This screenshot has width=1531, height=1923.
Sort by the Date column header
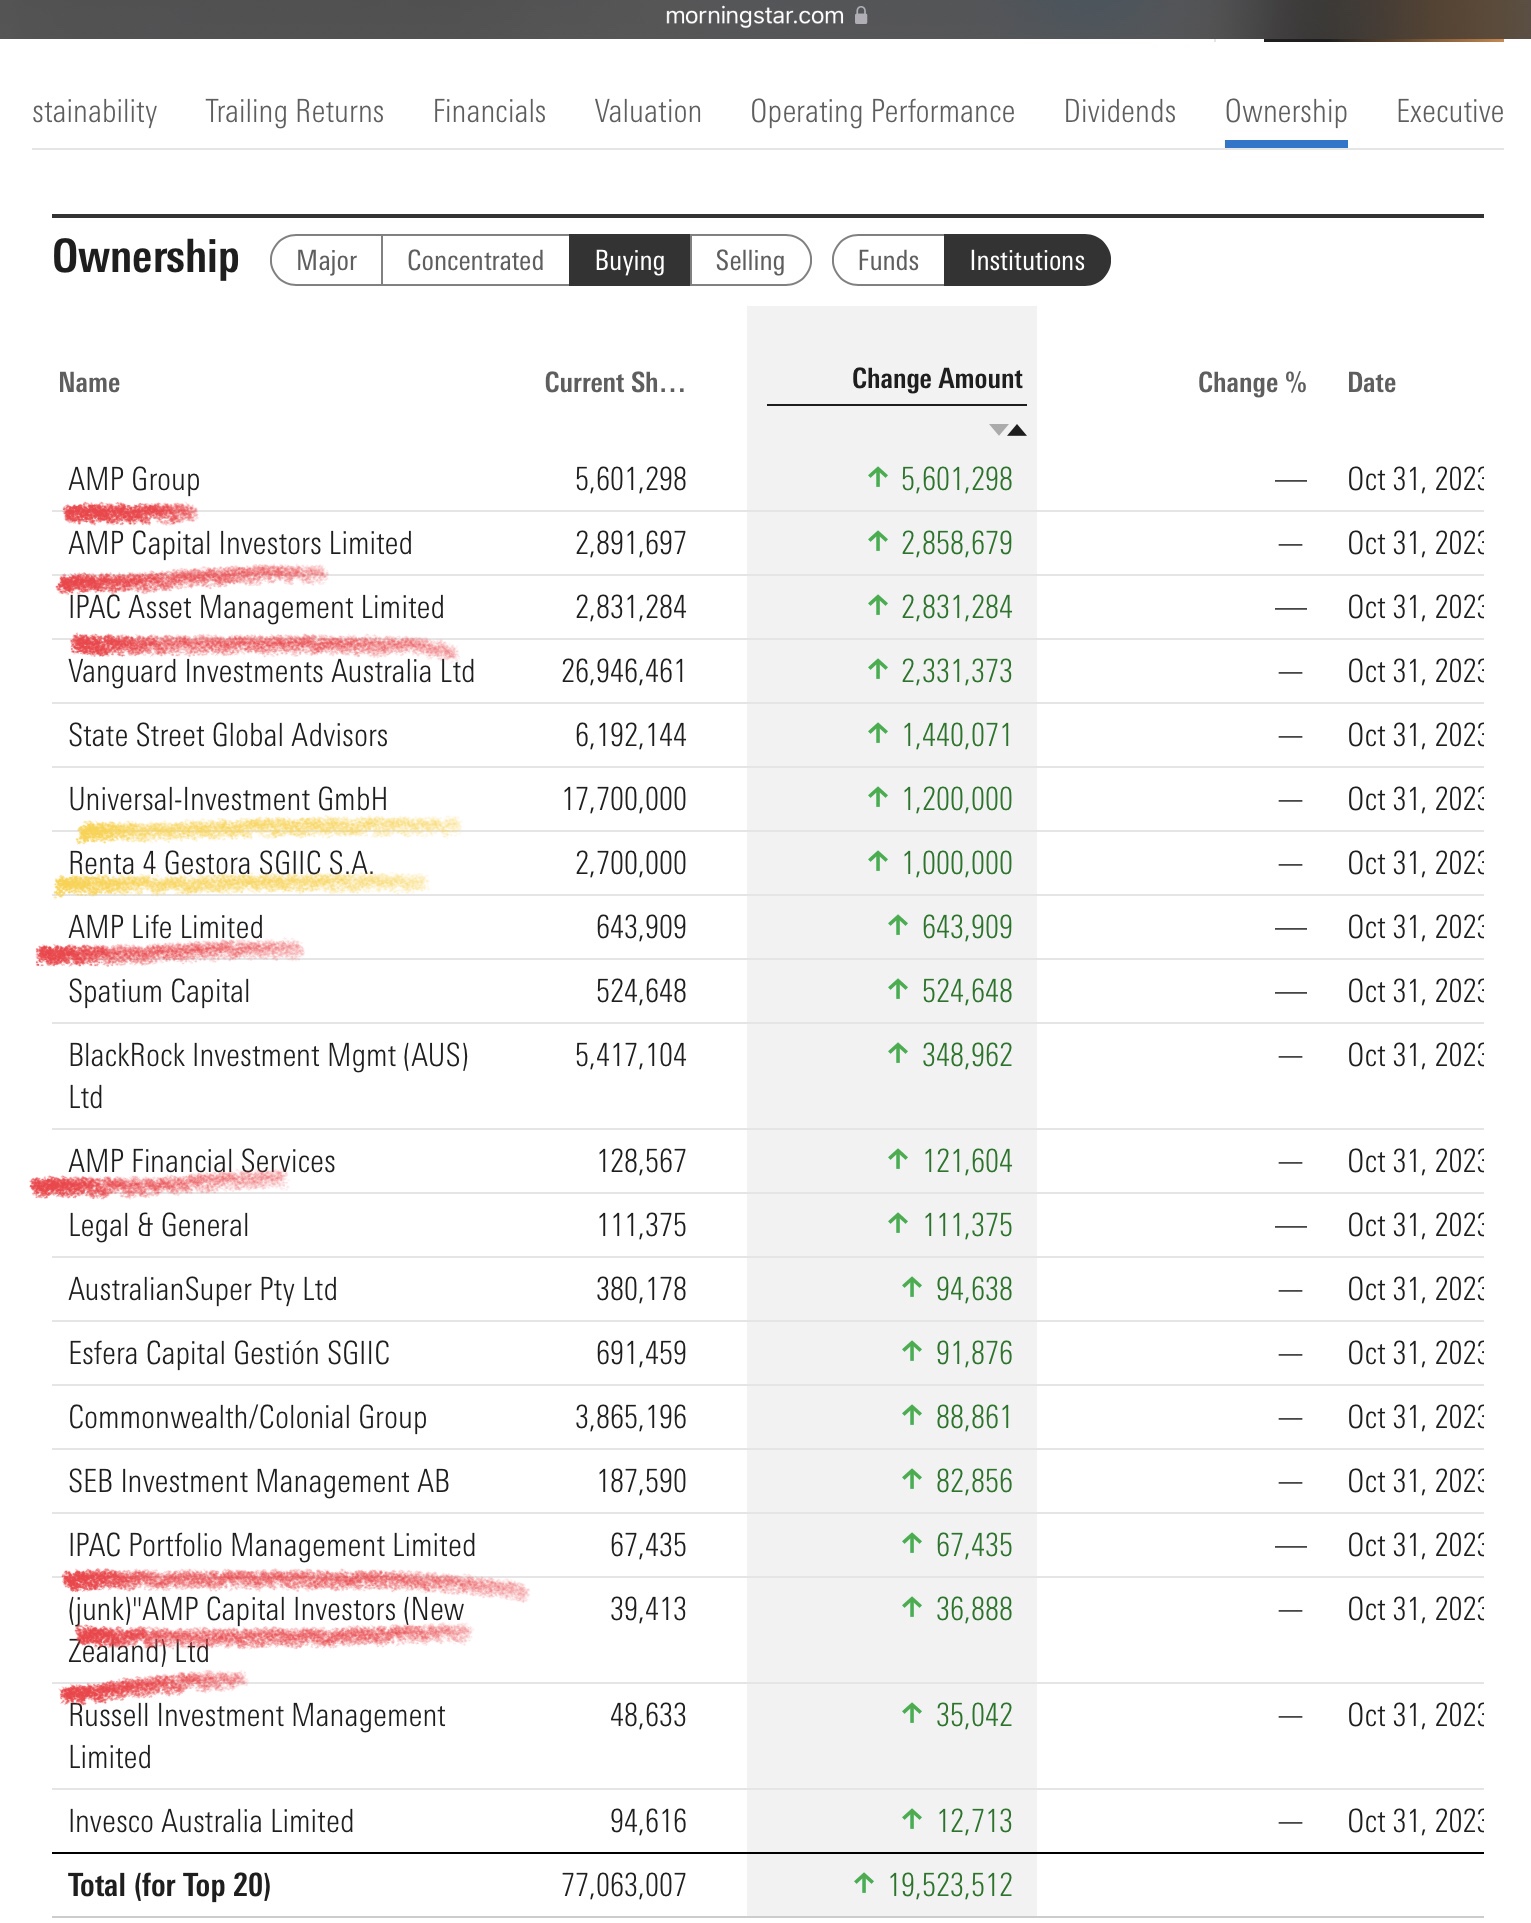[1371, 383]
